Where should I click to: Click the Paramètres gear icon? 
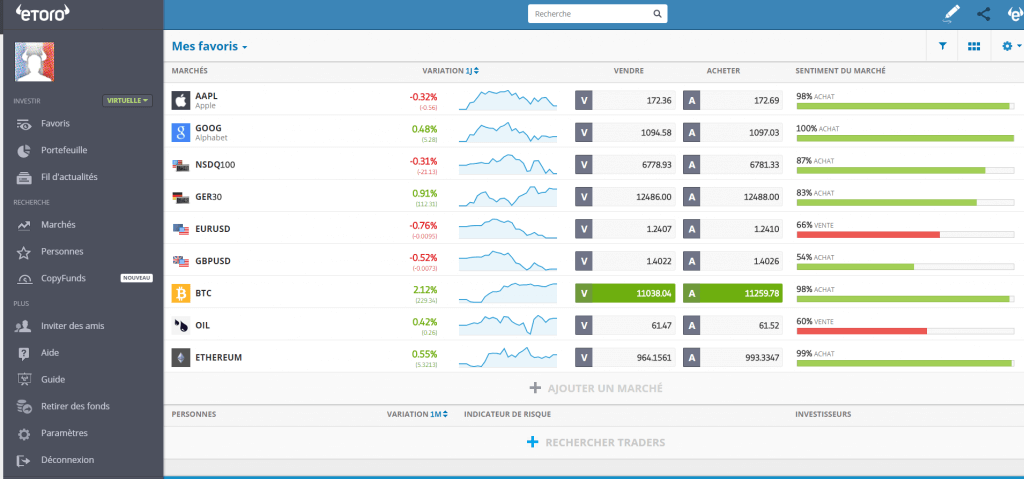tap(24, 434)
